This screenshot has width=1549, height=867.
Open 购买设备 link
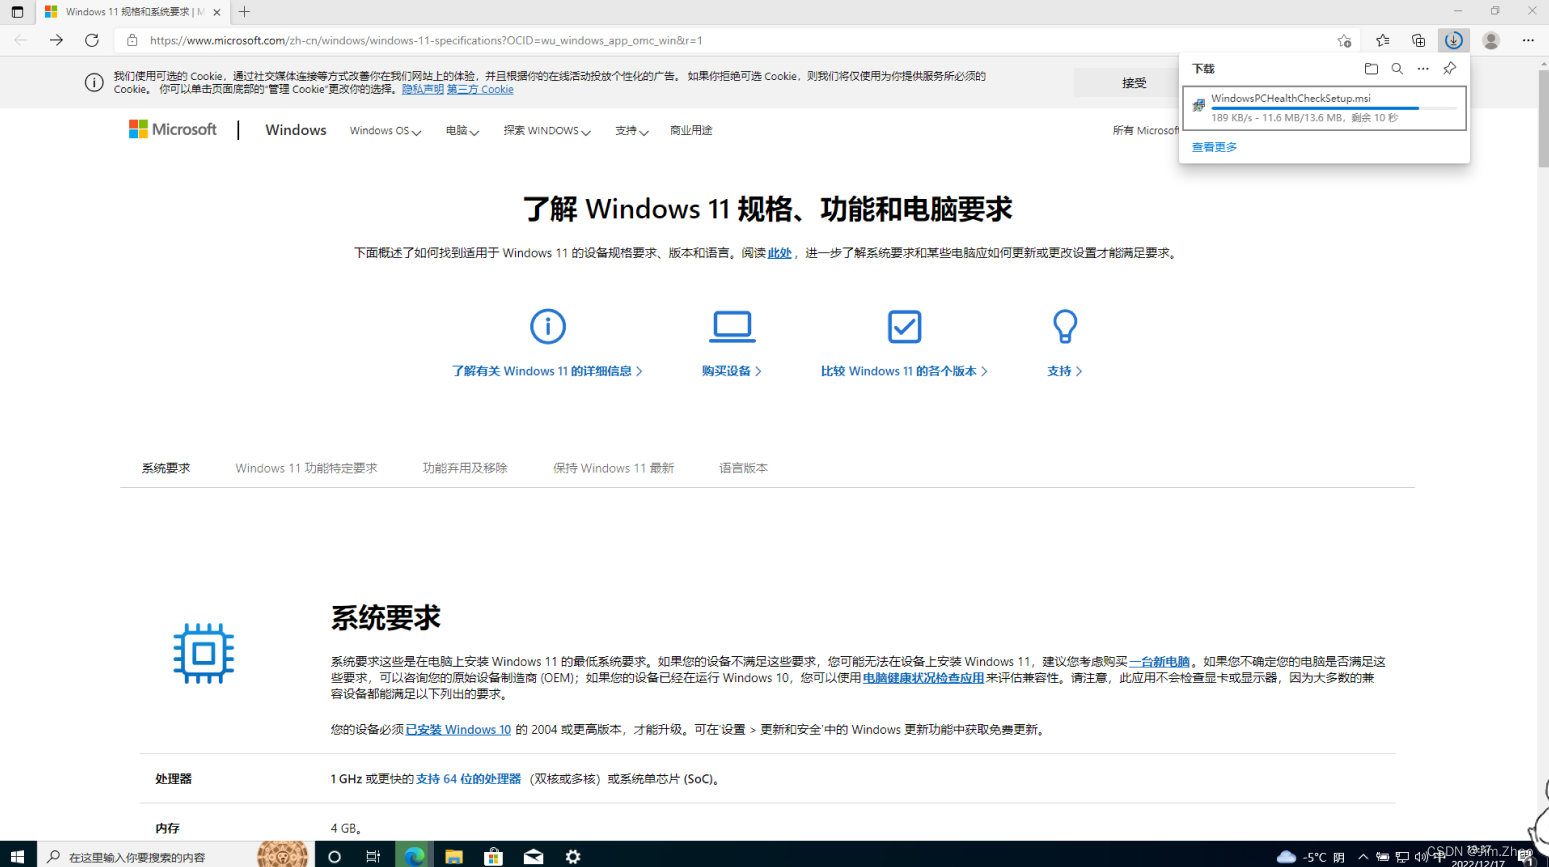point(732,371)
